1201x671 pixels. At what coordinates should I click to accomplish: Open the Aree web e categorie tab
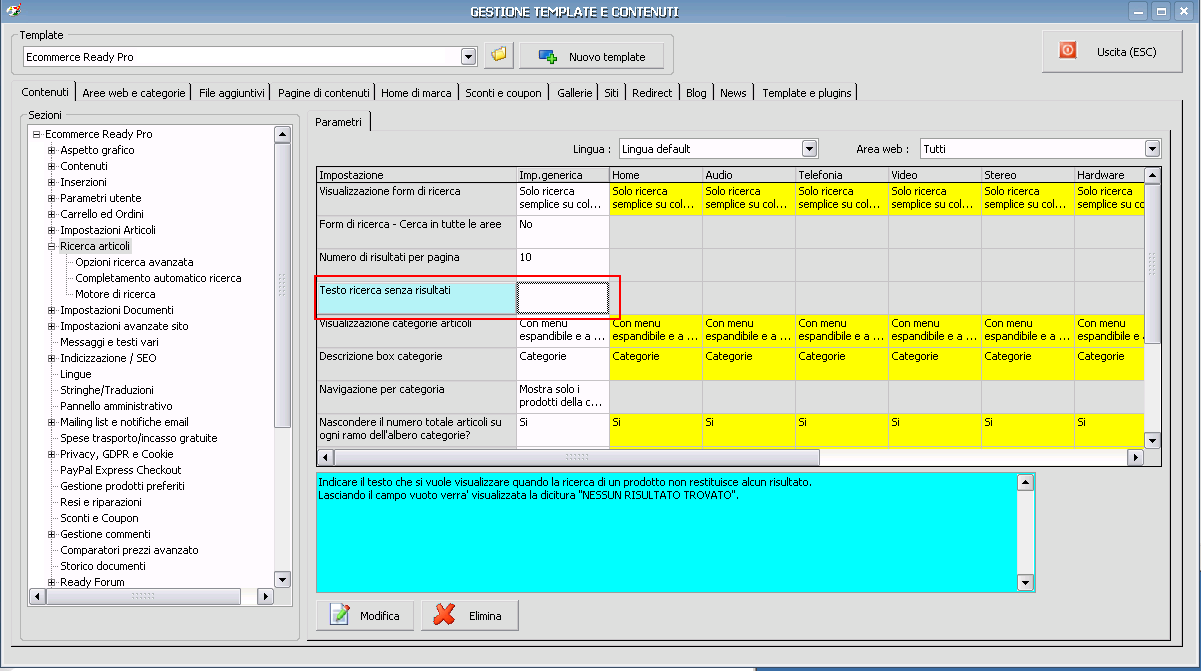click(134, 93)
